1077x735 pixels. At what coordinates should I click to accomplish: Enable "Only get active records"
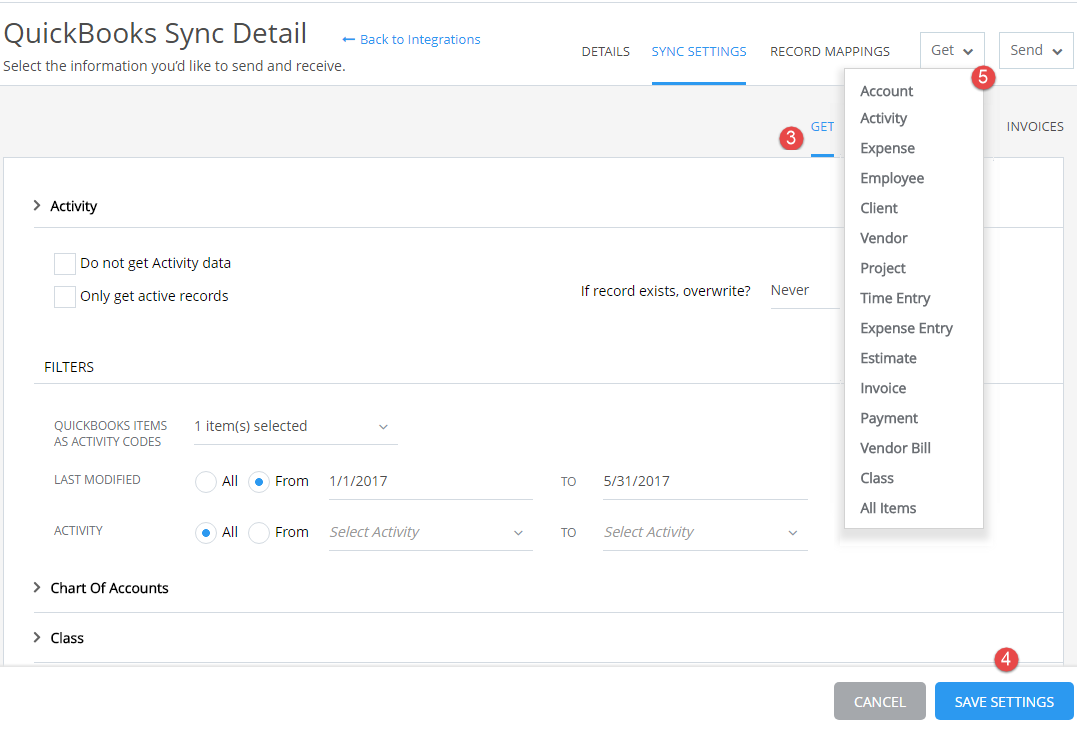click(x=64, y=296)
